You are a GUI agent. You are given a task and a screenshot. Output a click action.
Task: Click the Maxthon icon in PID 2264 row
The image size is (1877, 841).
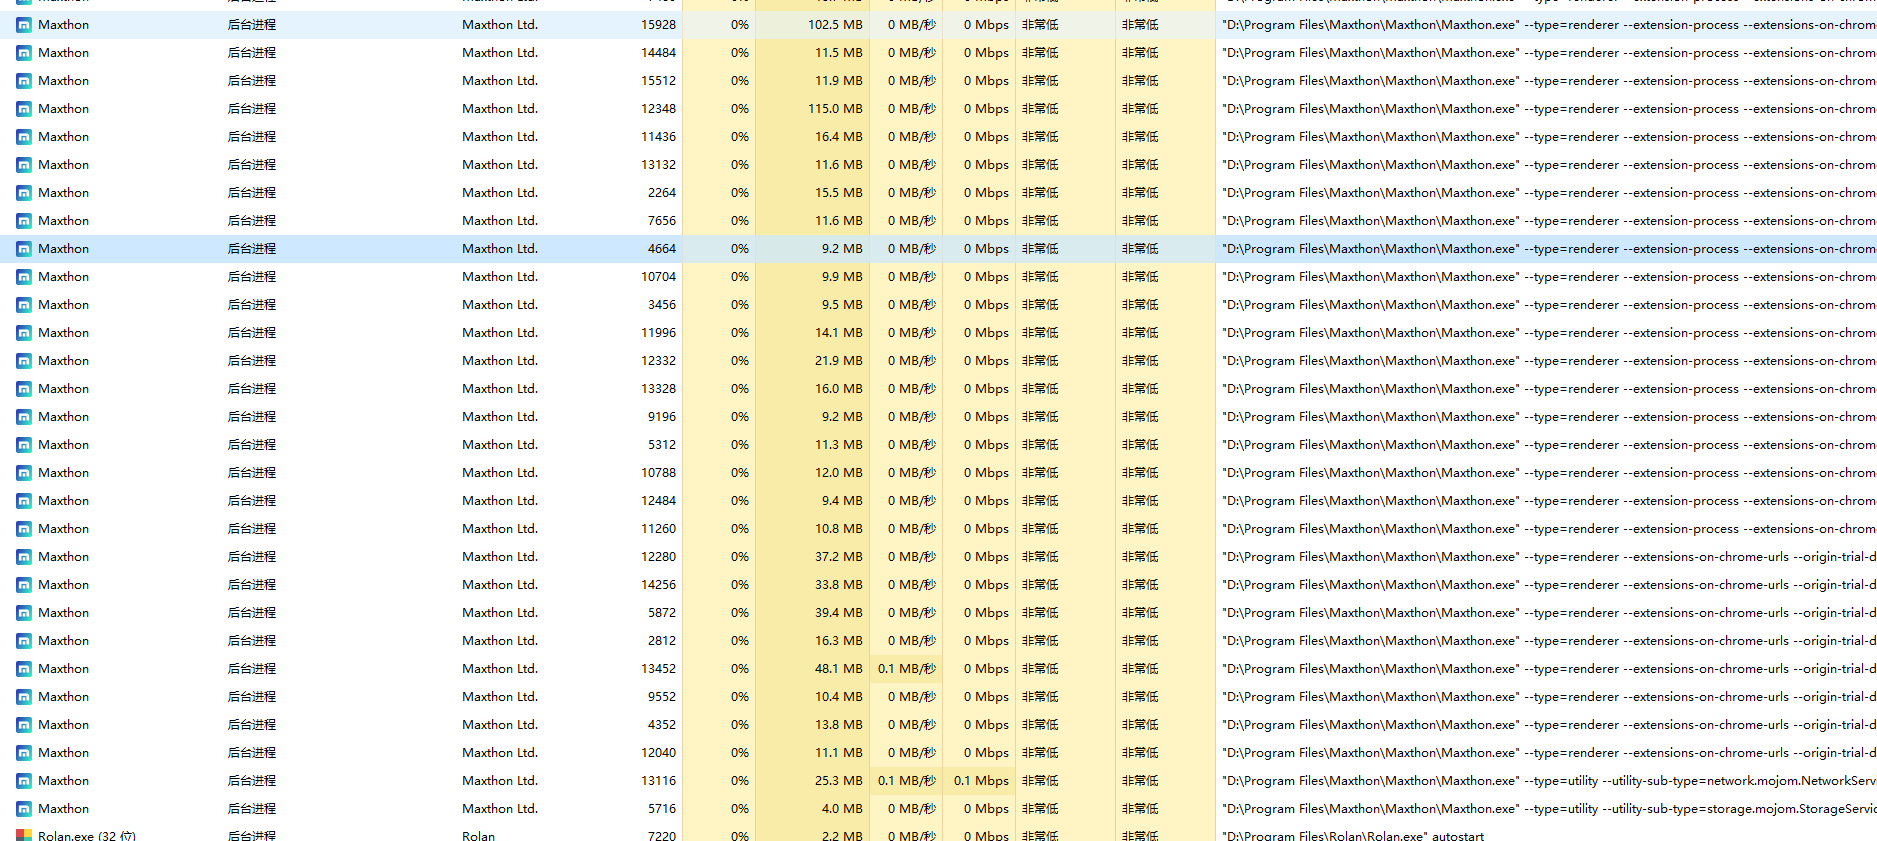[24, 193]
